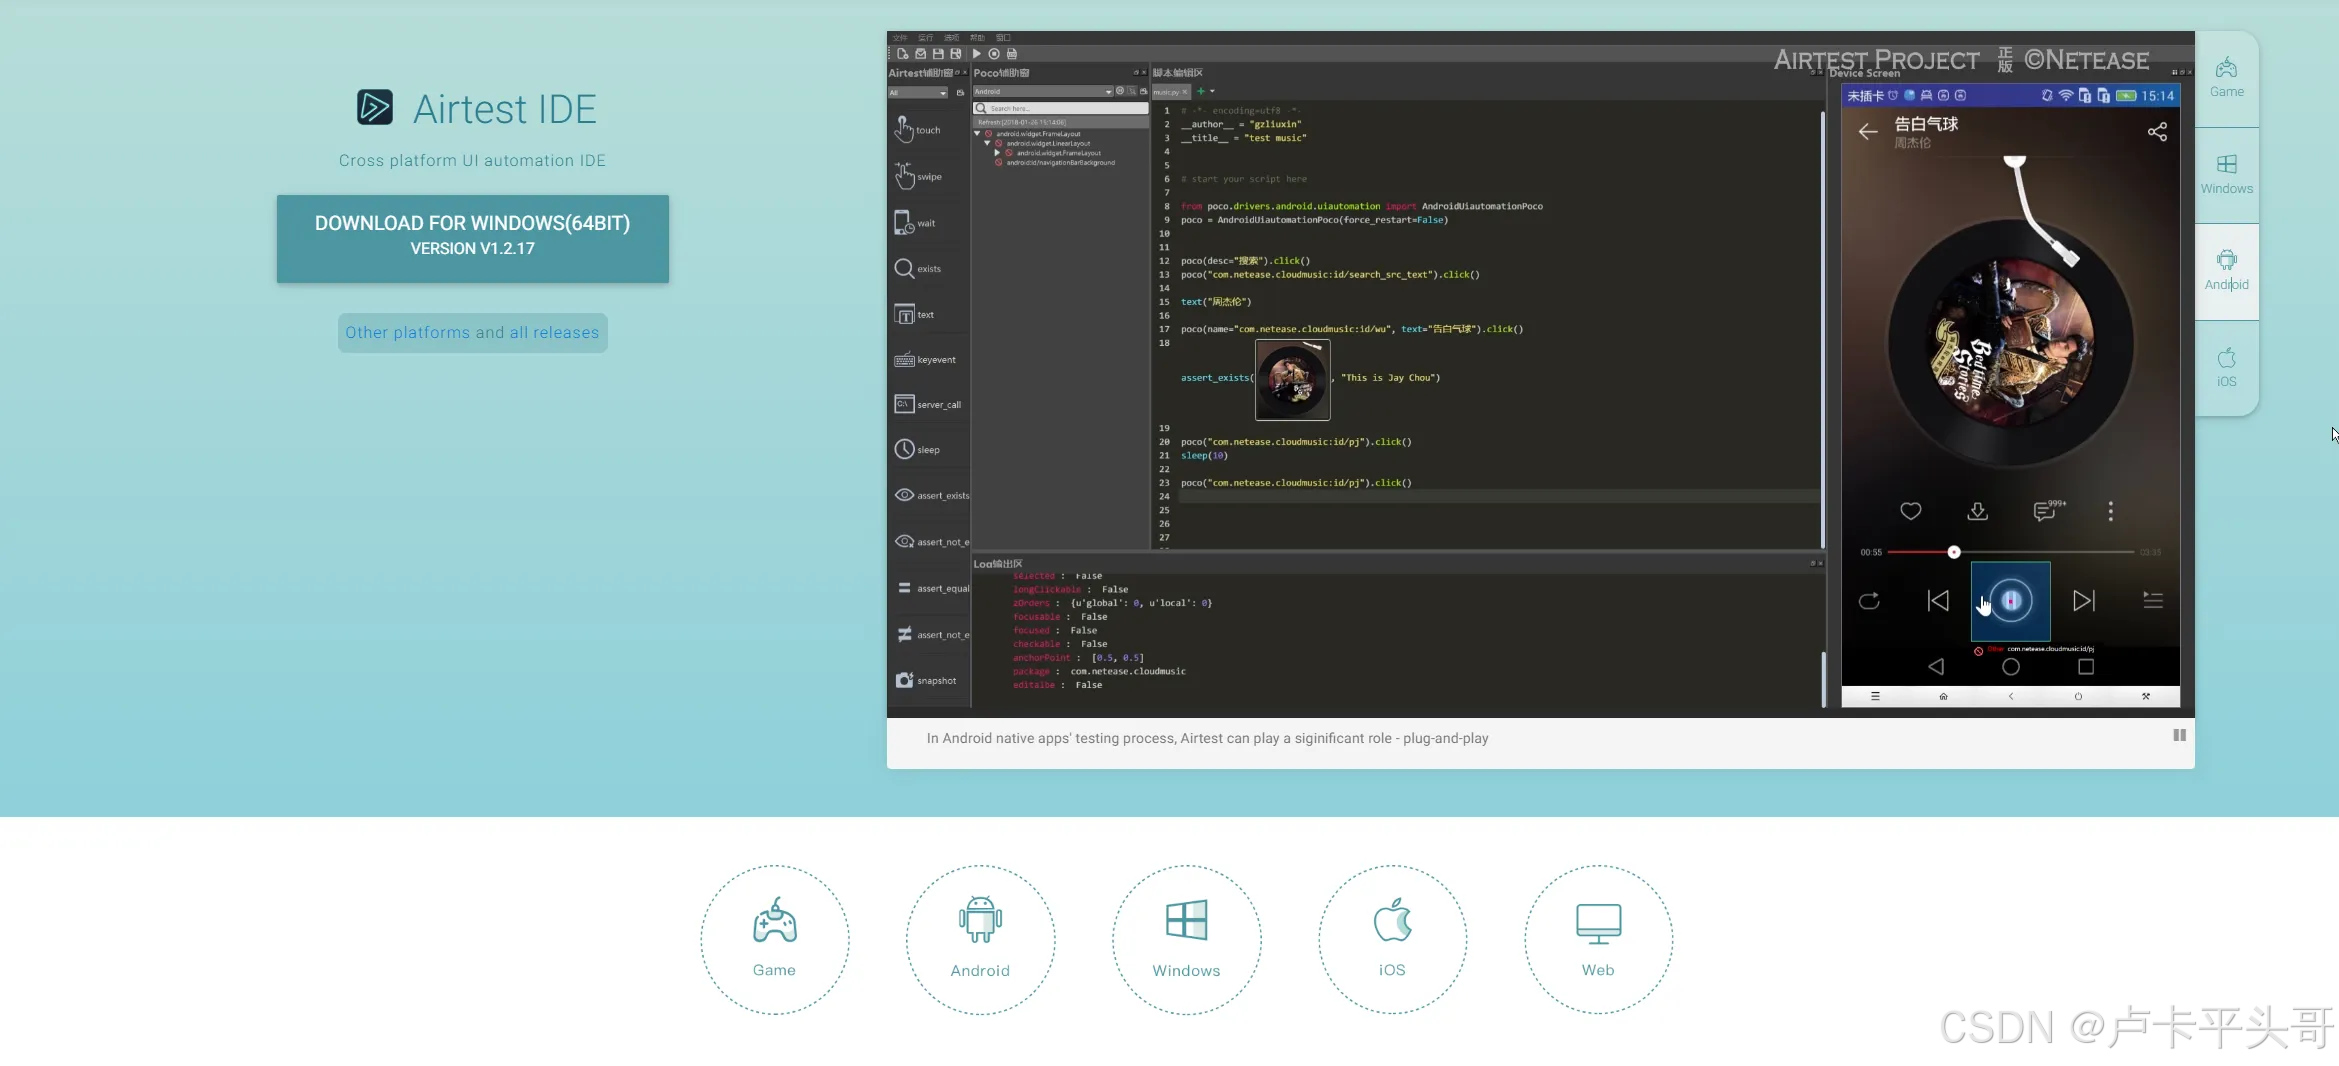Click the new script icon in IDE toolbar
2339x1066 pixels.
tap(903, 54)
